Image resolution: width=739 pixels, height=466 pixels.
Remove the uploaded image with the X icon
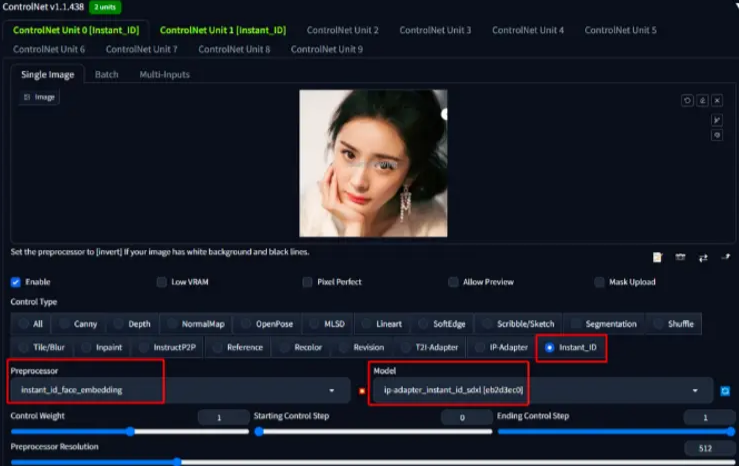pyautogui.click(x=717, y=100)
